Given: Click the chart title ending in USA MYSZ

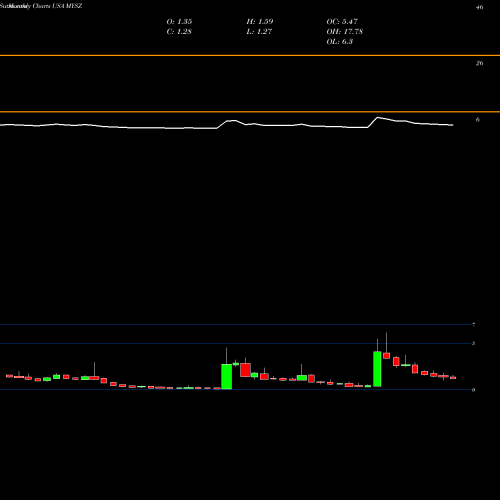Looking at the screenshot, I should pyautogui.click(x=41, y=6).
